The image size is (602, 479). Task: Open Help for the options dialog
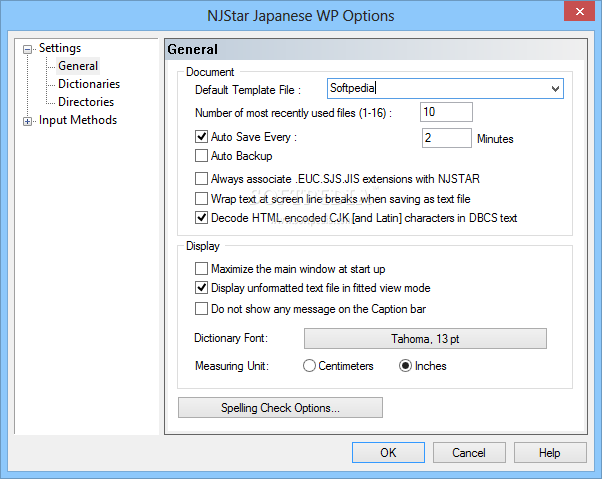(550, 453)
